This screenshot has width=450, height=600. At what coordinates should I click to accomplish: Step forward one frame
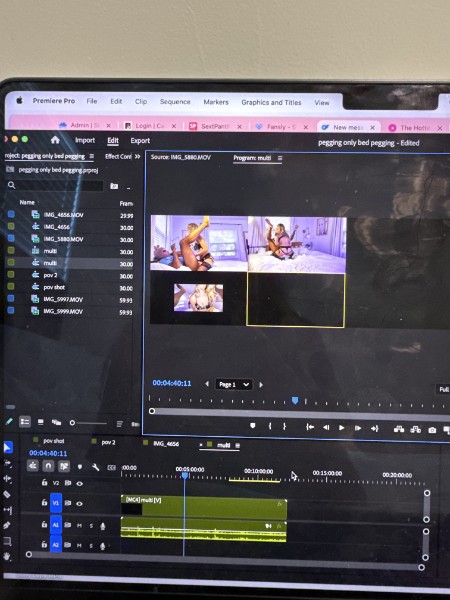pos(358,428)
